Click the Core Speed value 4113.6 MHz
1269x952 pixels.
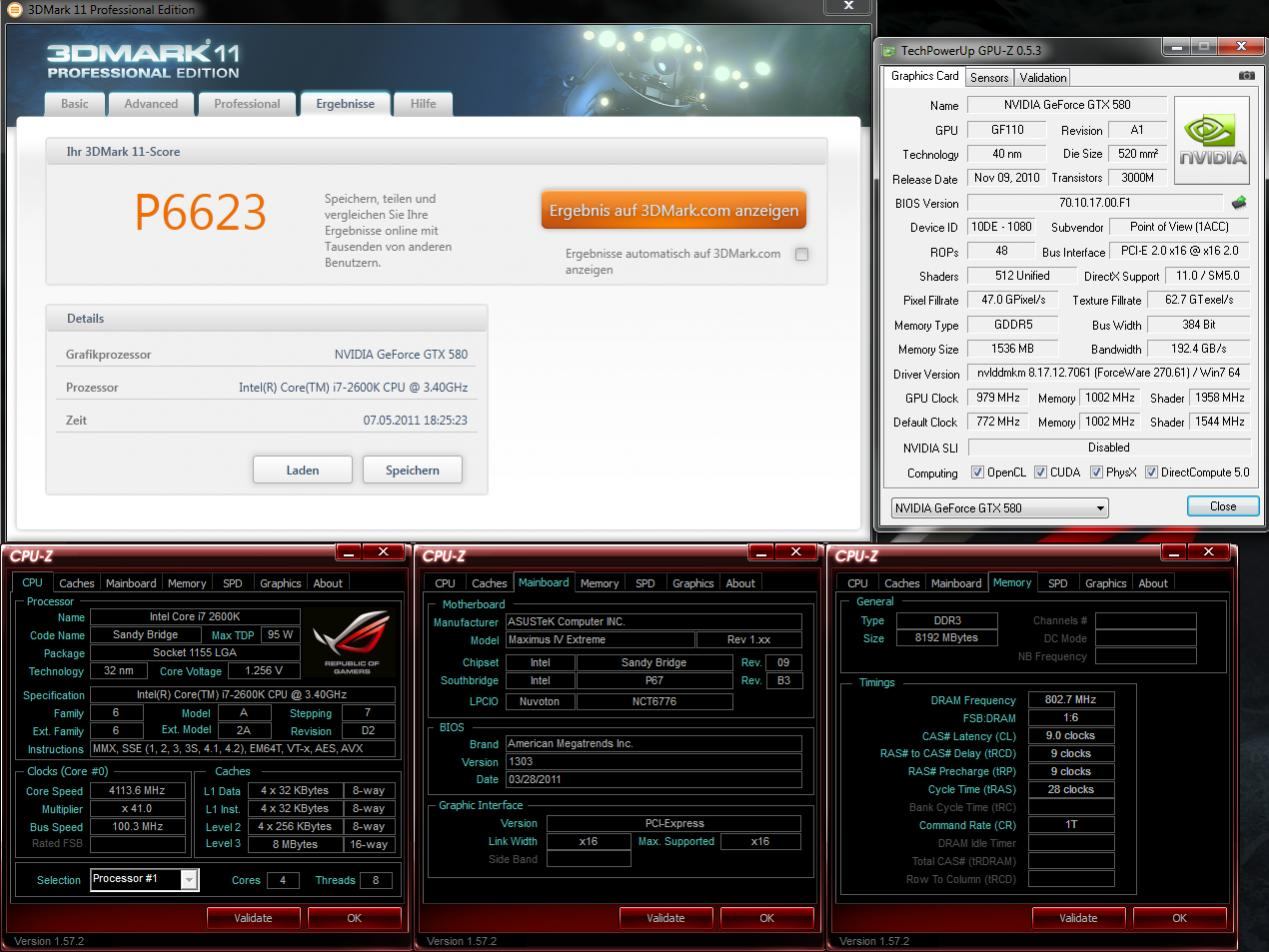(x=137, y=790)
